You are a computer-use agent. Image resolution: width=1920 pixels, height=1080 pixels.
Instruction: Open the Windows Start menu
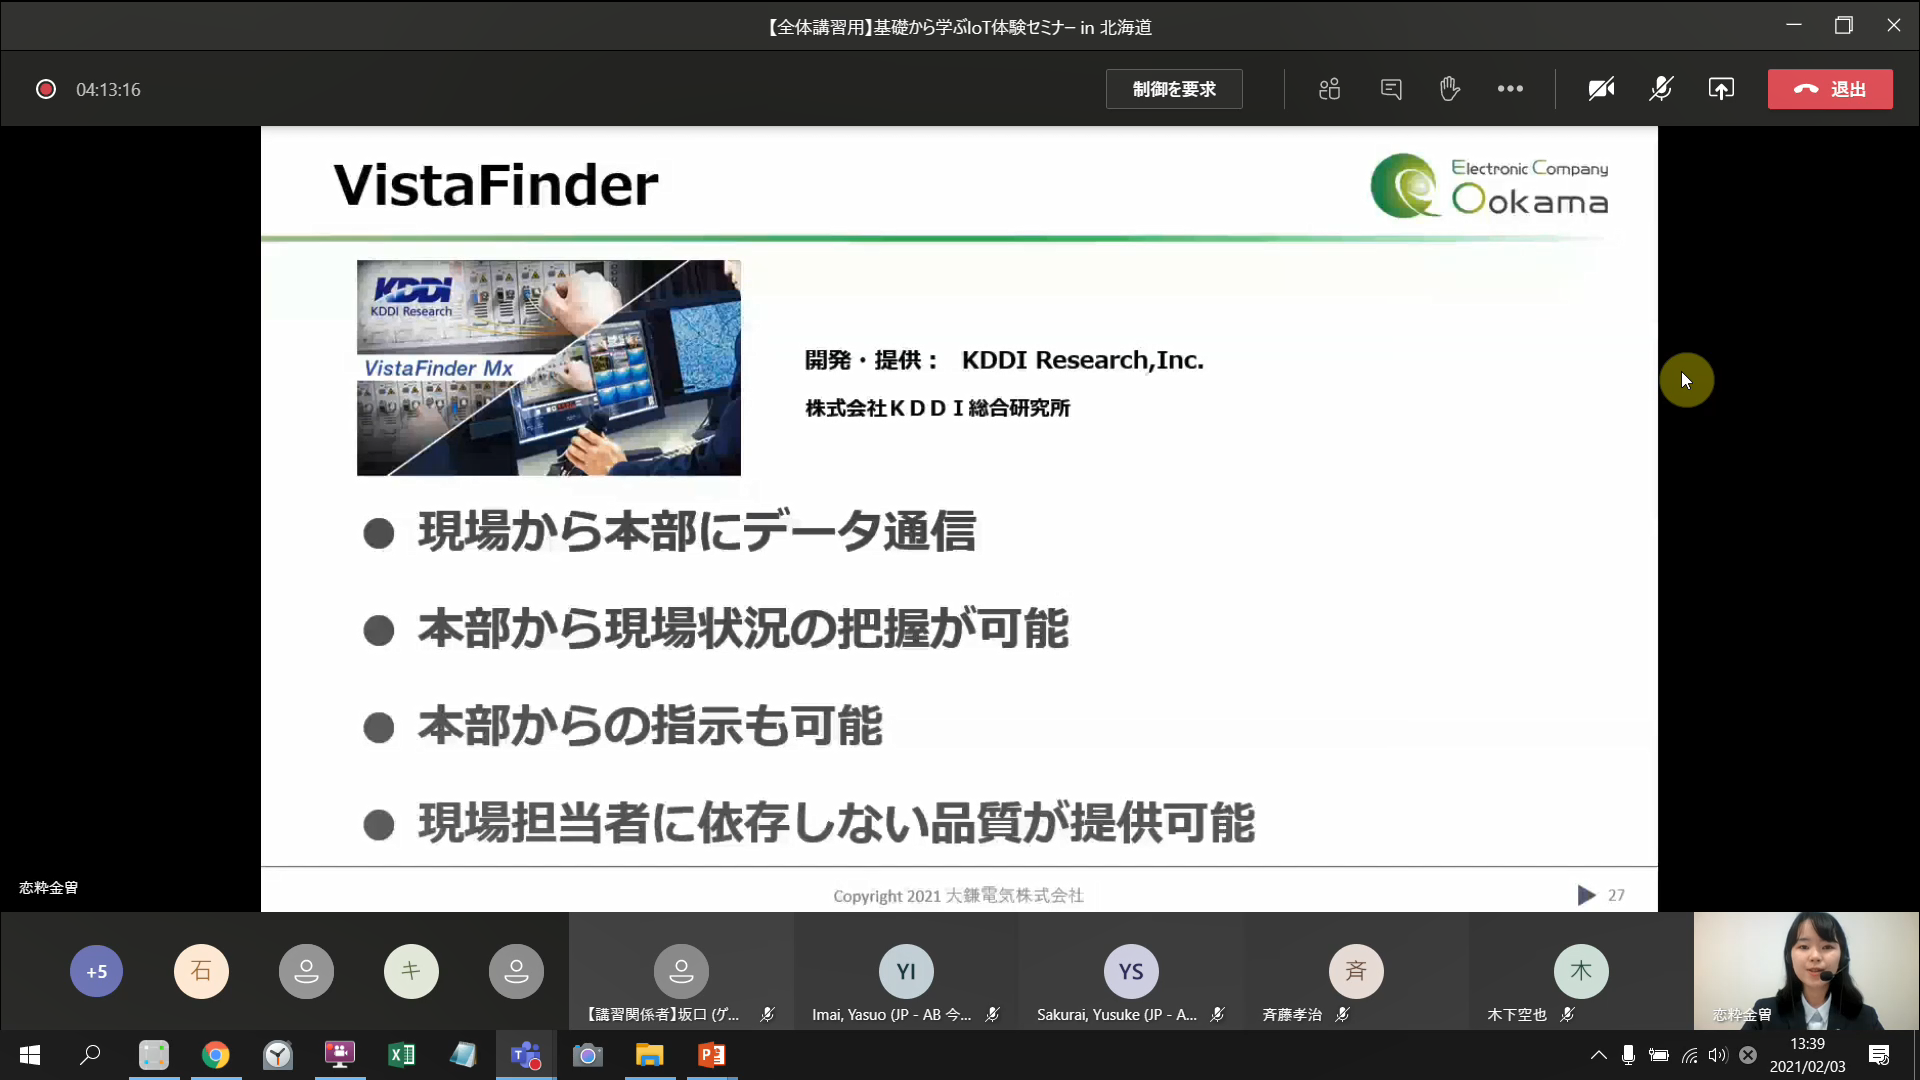click(x=30, y=1055)
